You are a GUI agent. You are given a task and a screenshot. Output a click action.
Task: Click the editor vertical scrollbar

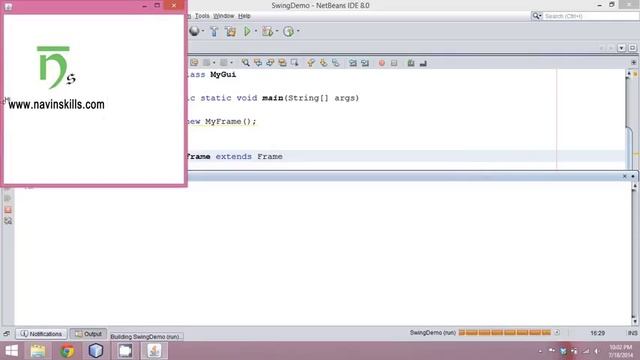point(629,120)
